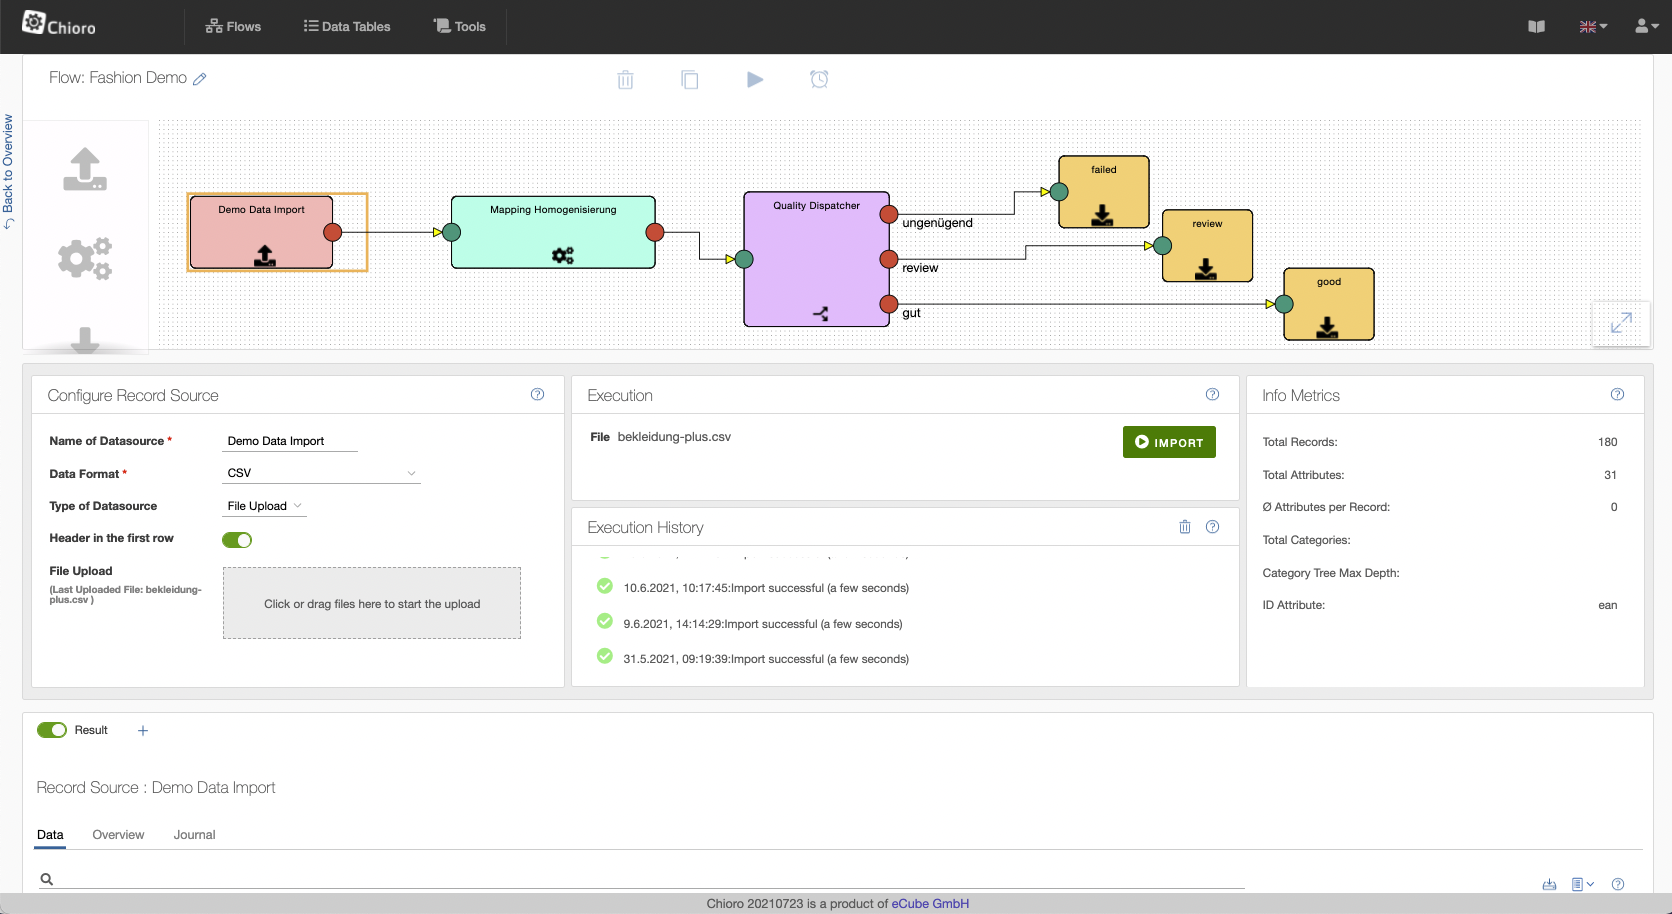The width and height of the screenshot is (1672, 914).
Task: Run the flow with play icon
Action: tap(755, 79)
